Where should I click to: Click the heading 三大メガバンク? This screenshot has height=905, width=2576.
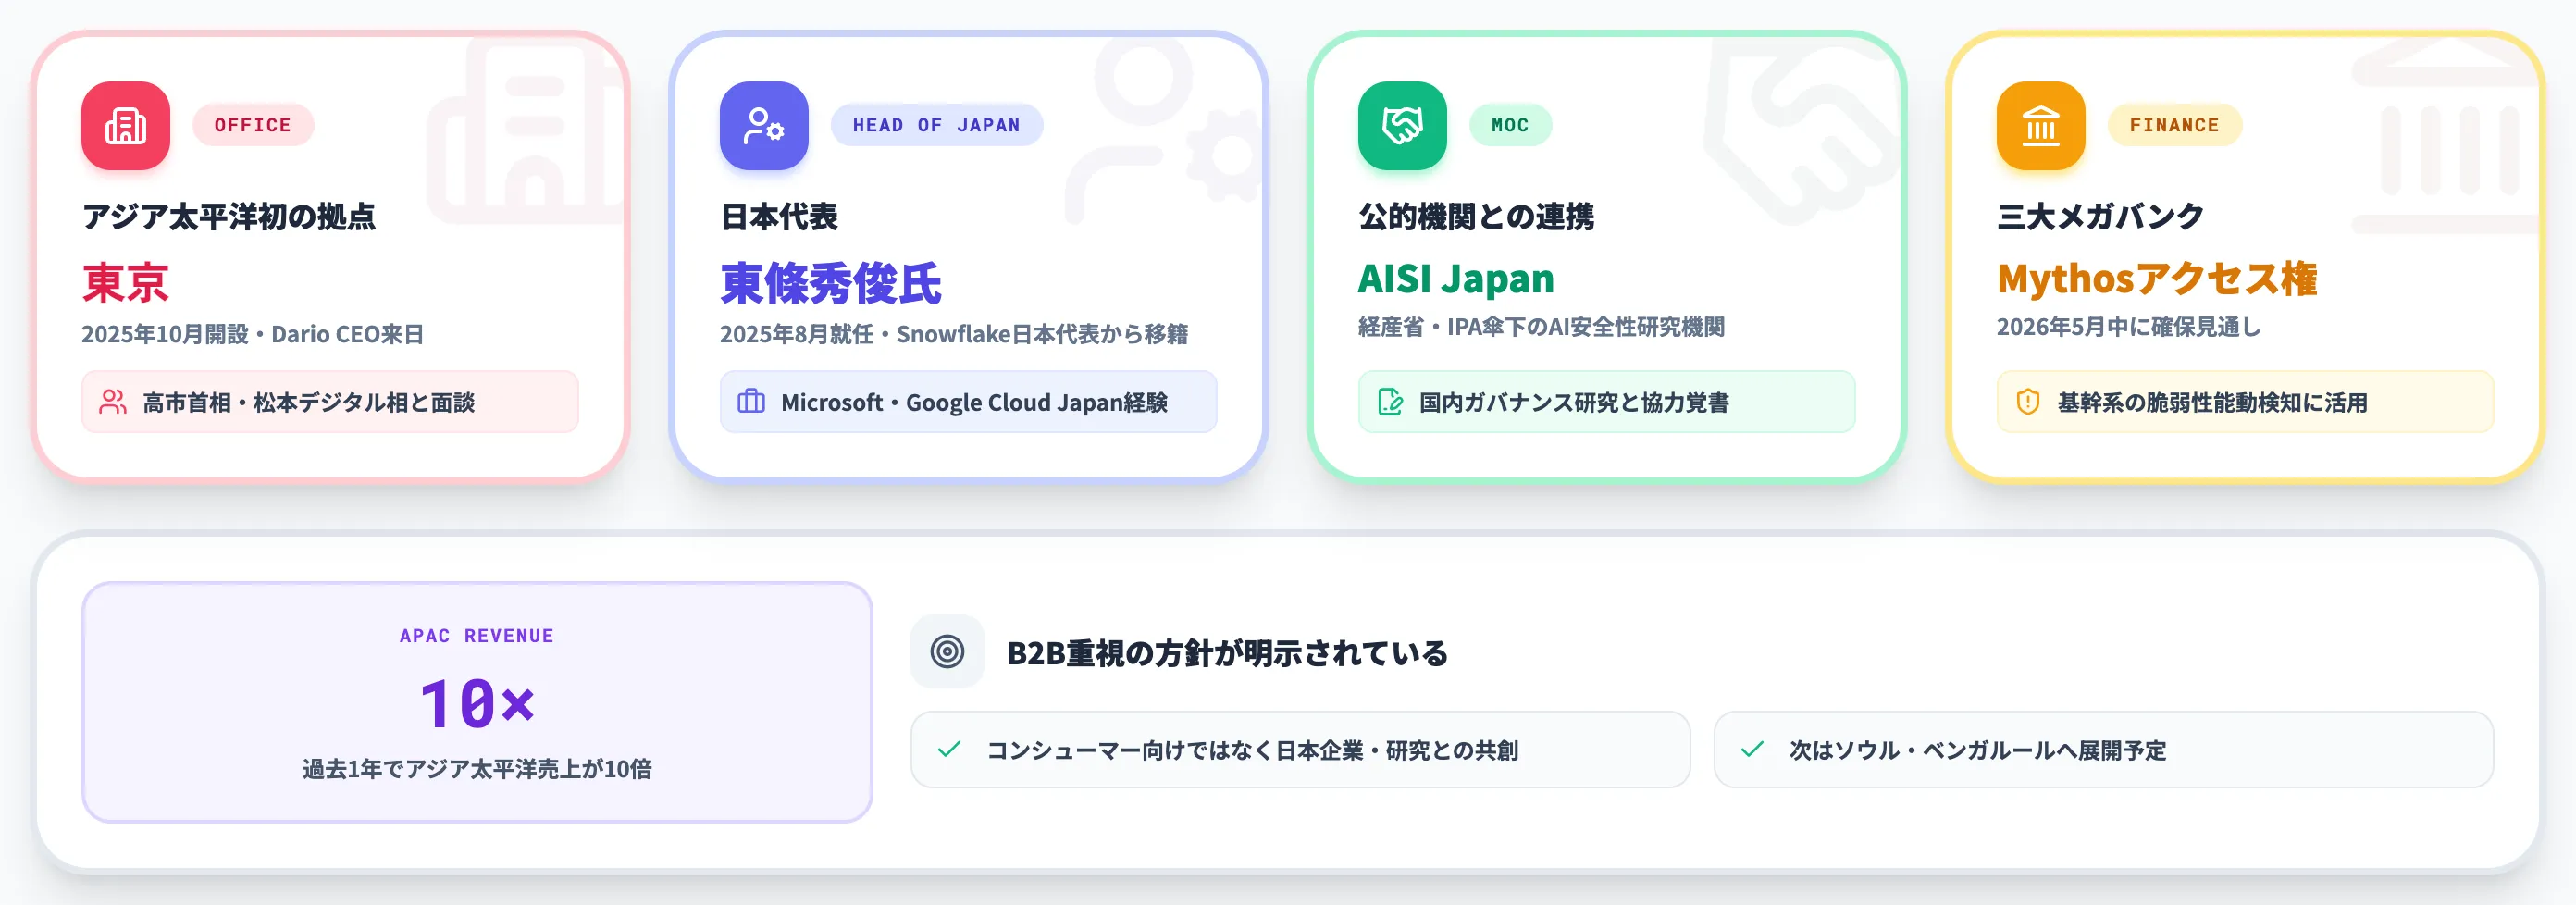(x=2100, y=216)
